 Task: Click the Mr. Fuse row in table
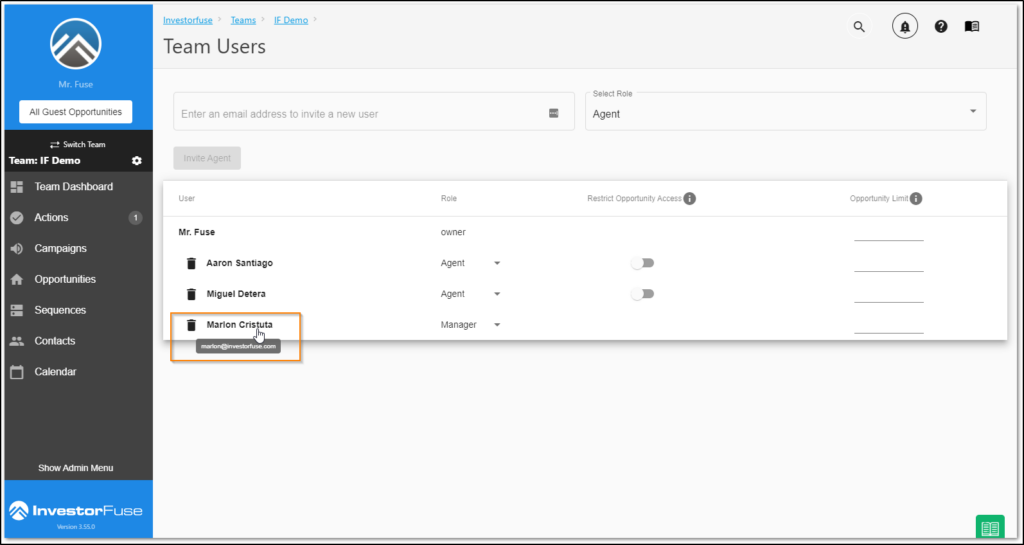584,232
